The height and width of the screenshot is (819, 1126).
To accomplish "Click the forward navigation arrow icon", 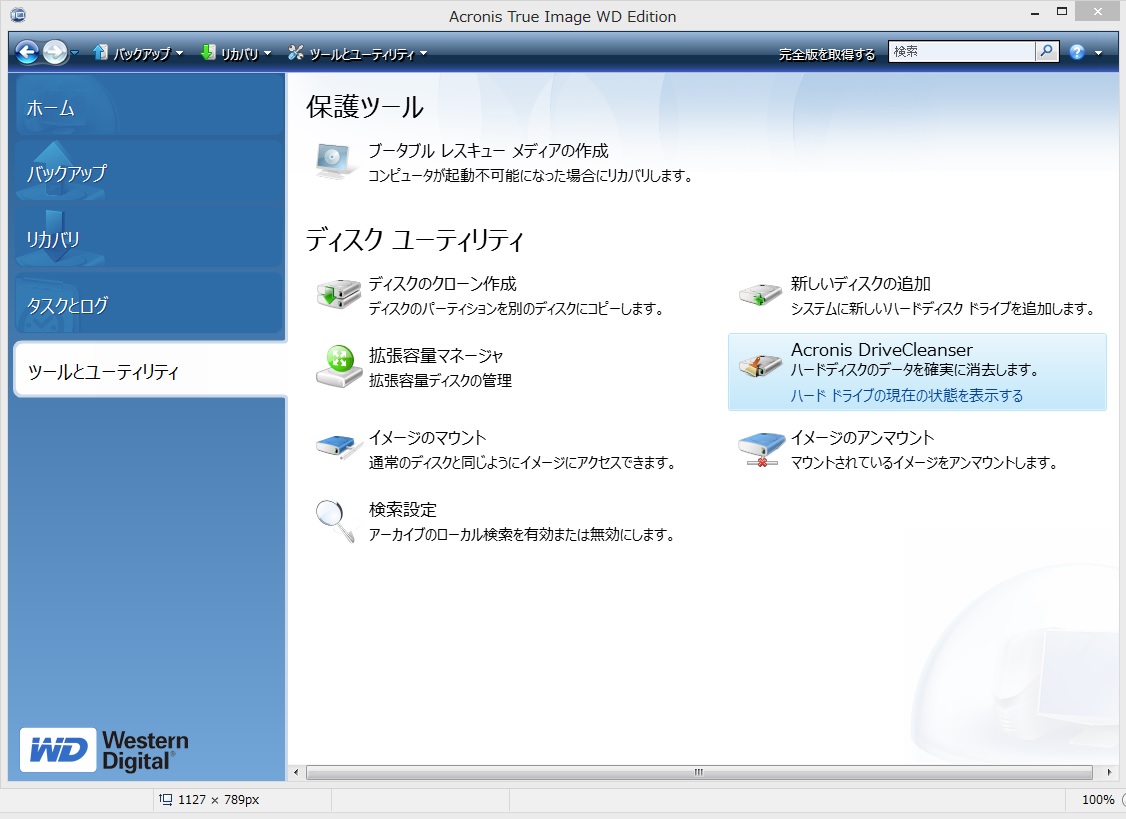I will [x=55, y=52].
